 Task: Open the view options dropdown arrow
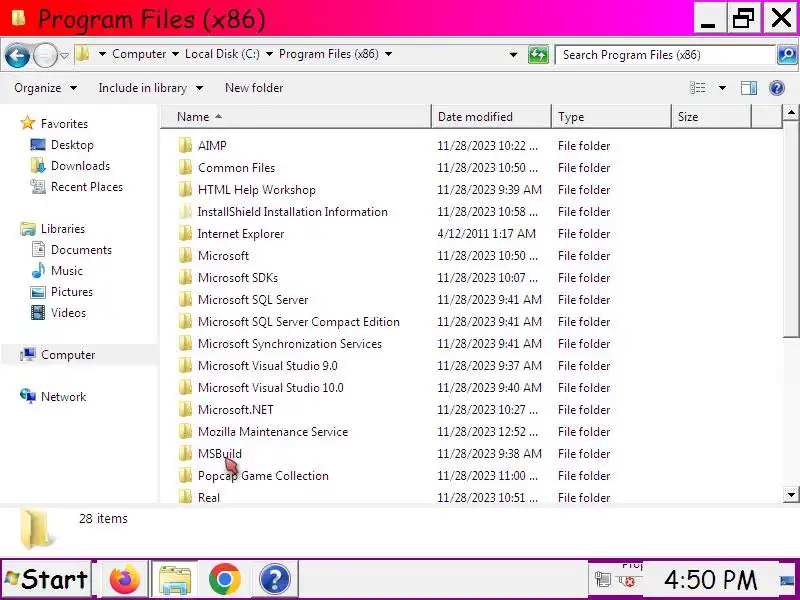point(722,88)
